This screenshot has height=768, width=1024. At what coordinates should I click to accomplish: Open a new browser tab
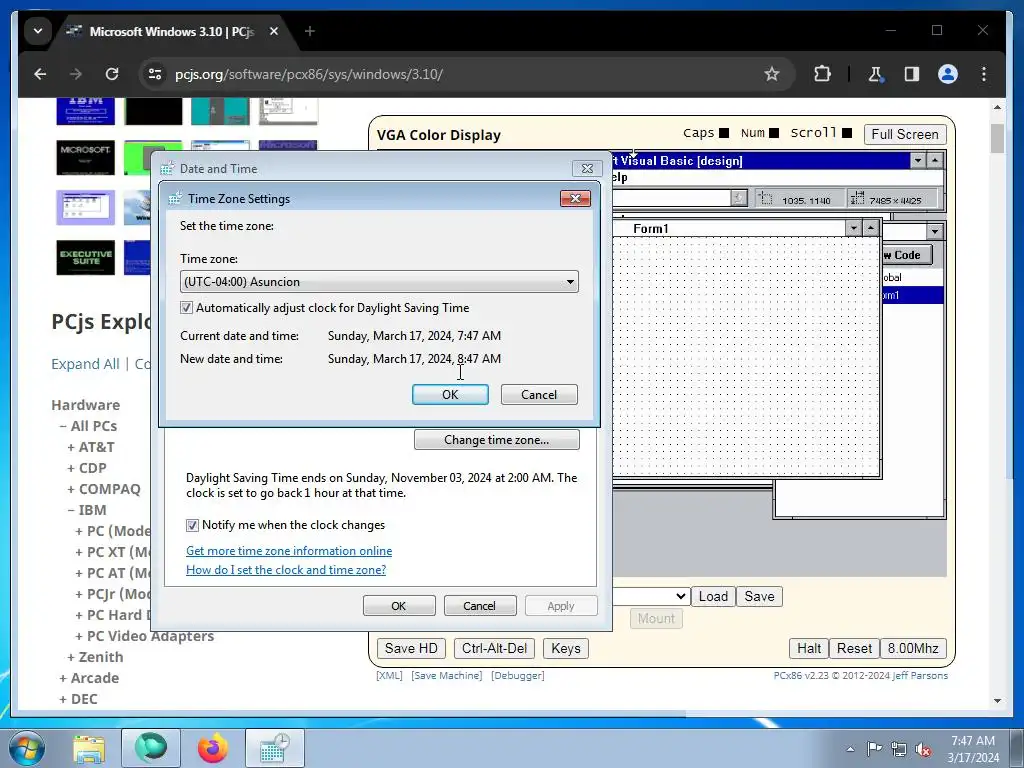pyautogui.click(x=310, y=31)
